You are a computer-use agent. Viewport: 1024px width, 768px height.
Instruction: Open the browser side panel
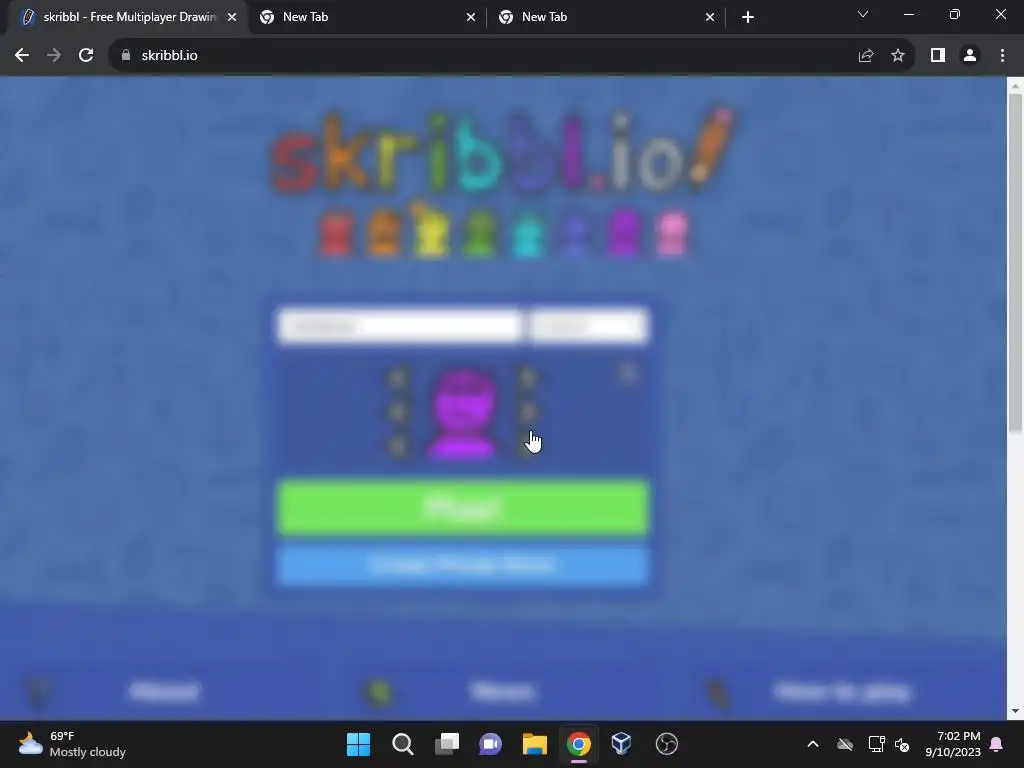[938, 56]
